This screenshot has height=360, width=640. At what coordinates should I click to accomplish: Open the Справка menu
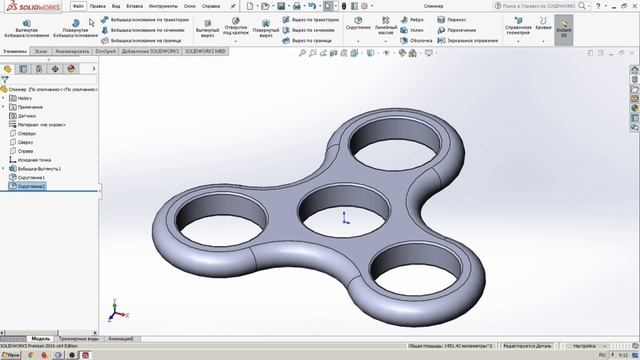click(x=211, y=6)
